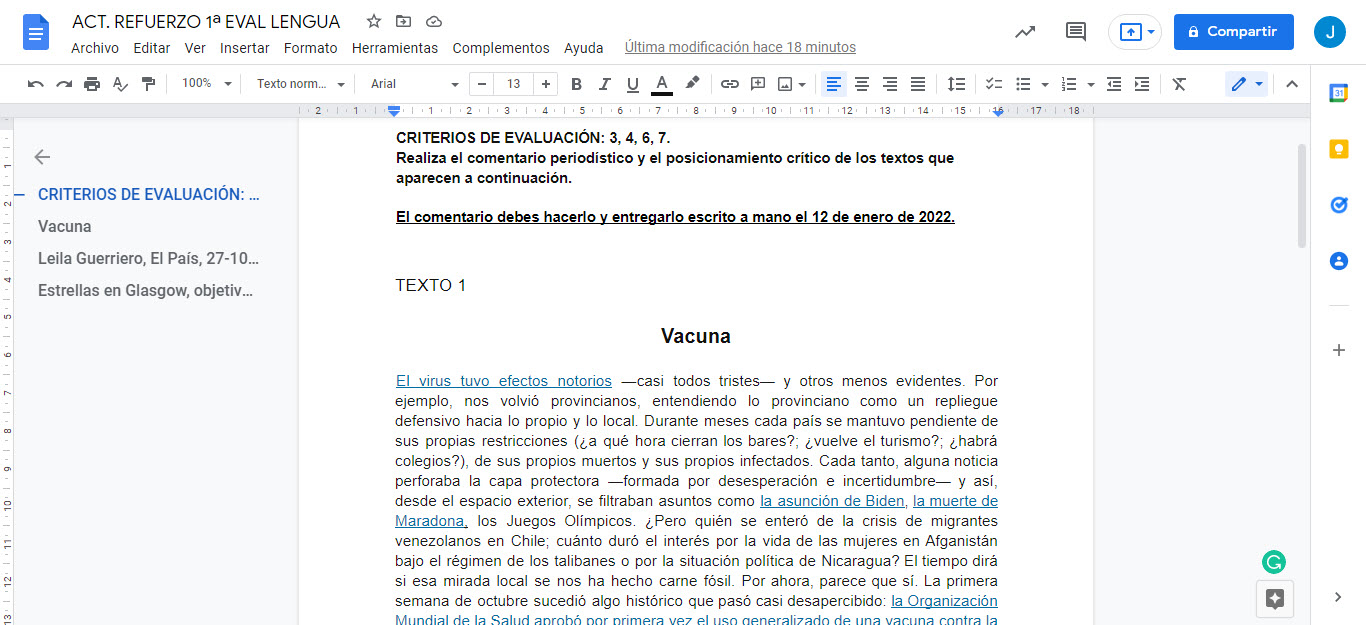Open the Grammarly assistant
Image resolution: width=1366 pixels, height=625 pixels.
tap(1273, 562)
